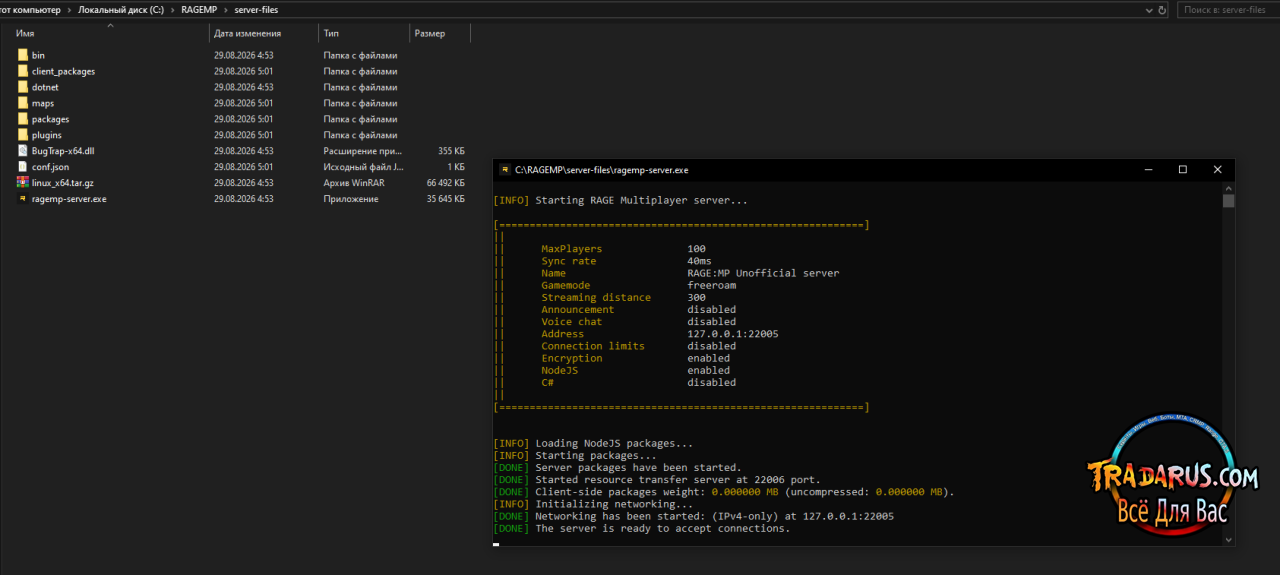Screen dimensions: 1280x575
Task: Click the MaxPlayers label in console
Action: 571,248
